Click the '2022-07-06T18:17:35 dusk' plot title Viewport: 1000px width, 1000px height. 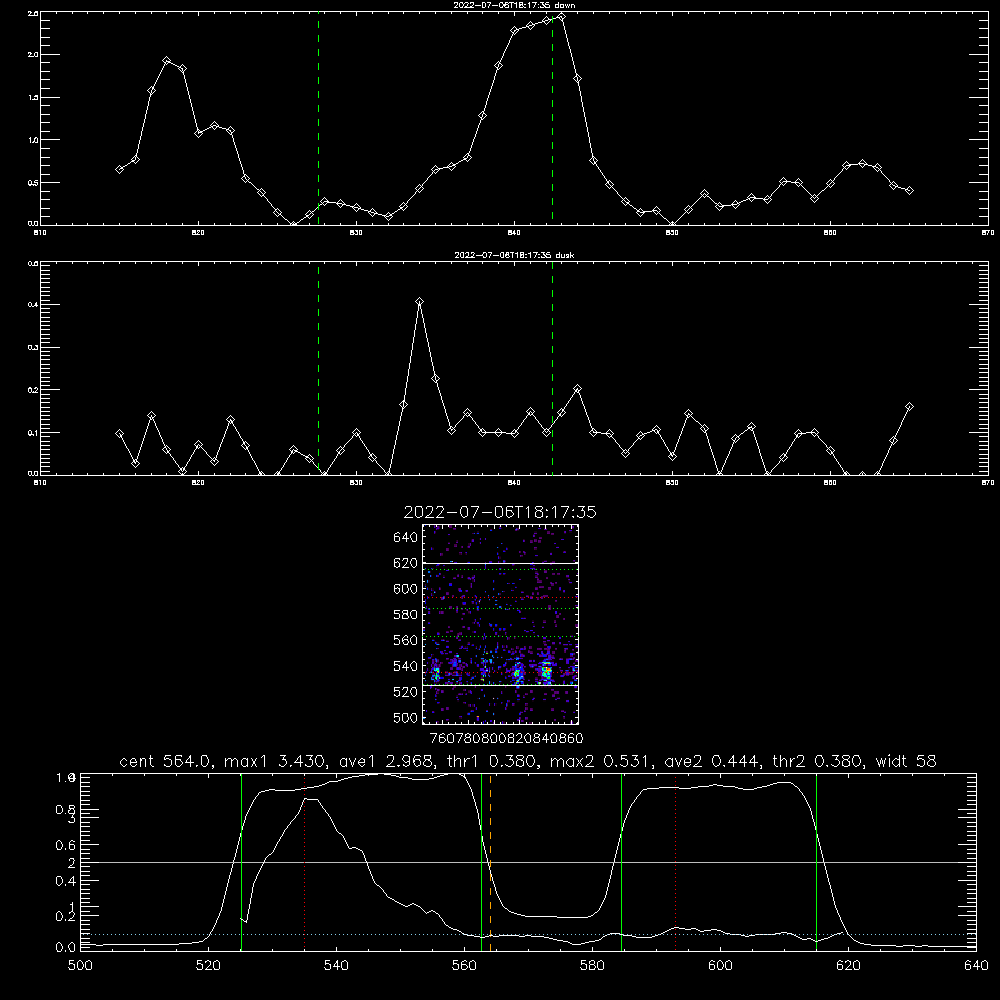[x=513, y=255]
